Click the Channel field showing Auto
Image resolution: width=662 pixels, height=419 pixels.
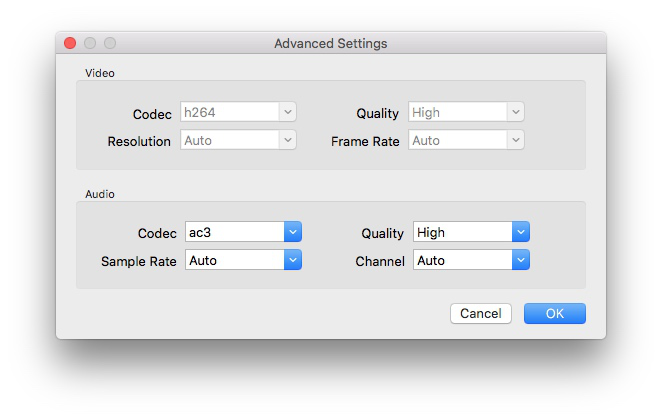[462, 261]
